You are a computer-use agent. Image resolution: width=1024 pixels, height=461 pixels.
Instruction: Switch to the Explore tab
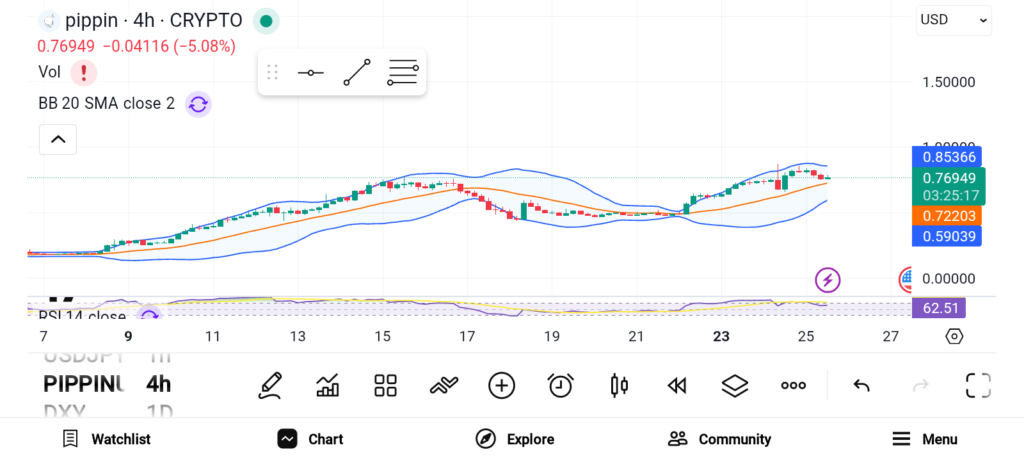[514, 439]
